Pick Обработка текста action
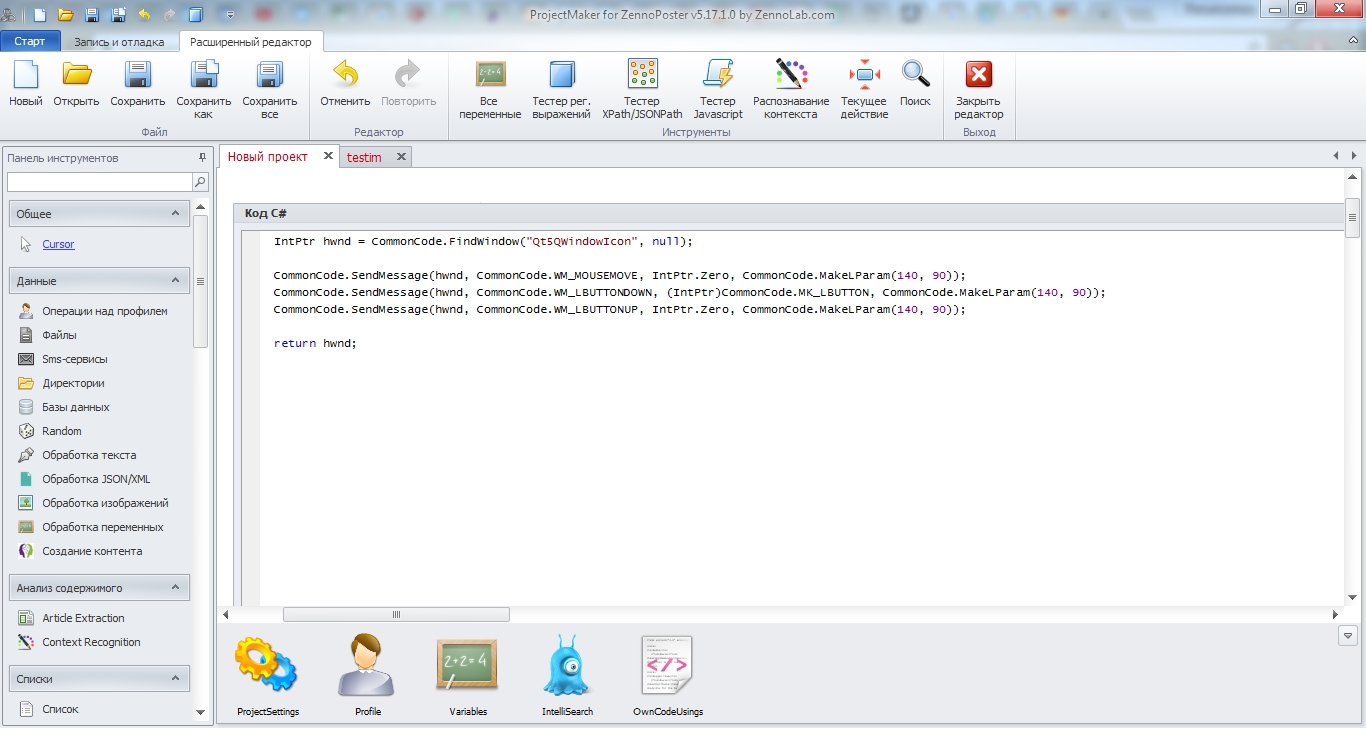The image size is (1366, 736). (89, 455)
